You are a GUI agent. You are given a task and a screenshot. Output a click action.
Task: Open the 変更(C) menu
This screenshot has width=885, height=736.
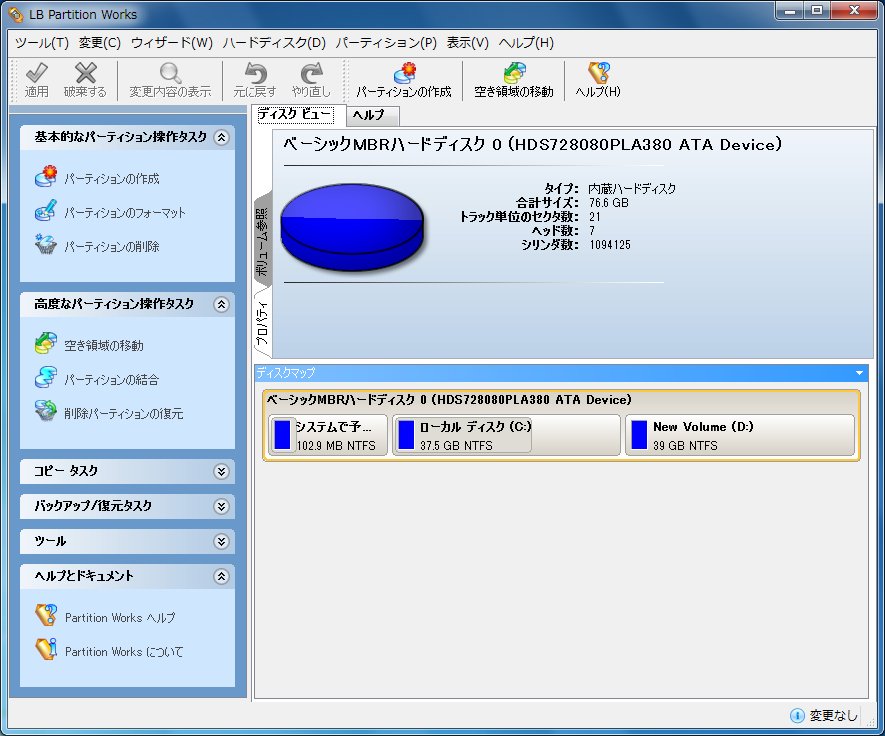[x=100, y=43]
